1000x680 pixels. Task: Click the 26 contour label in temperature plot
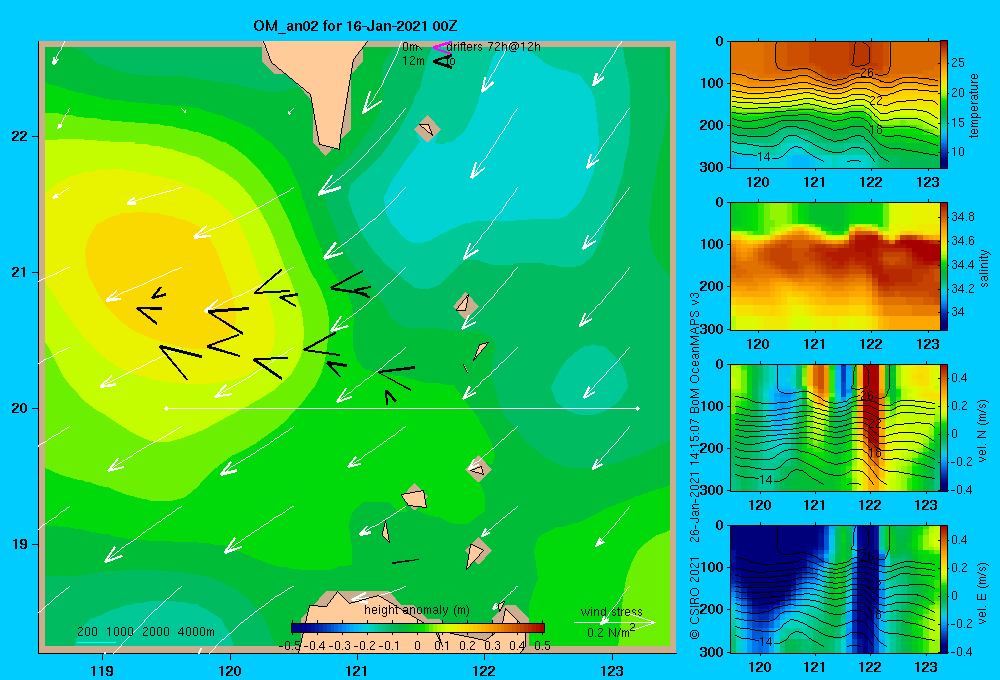click(866, 72)
